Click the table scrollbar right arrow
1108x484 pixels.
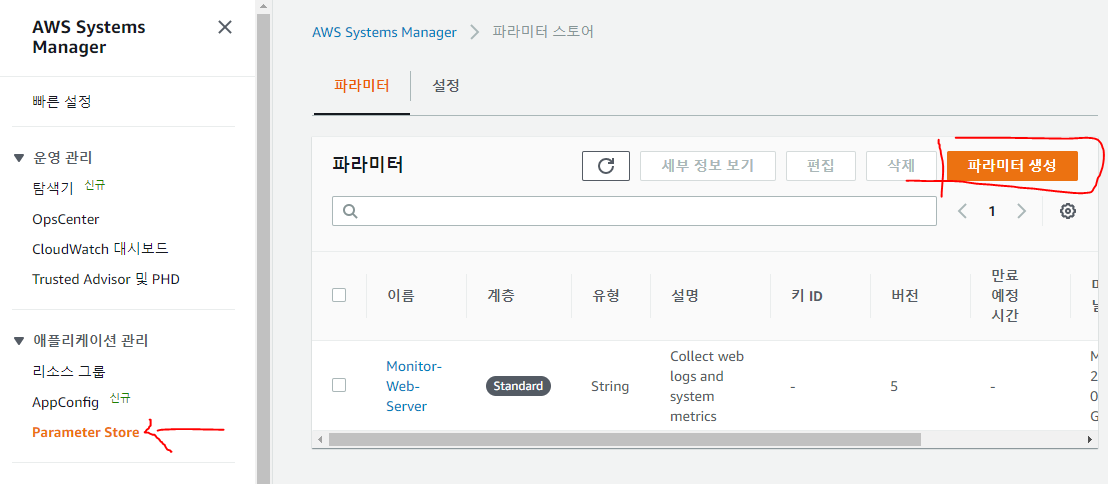click(1090, 439)
